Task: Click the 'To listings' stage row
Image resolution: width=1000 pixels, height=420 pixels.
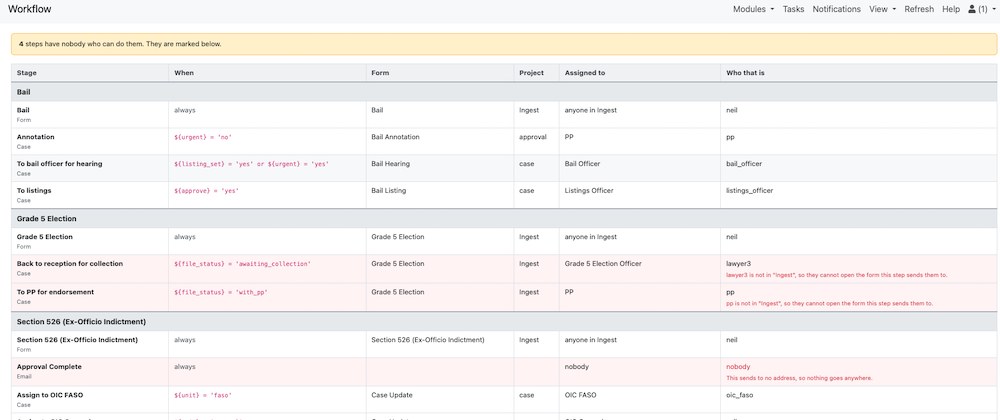Action: point(504,195)
